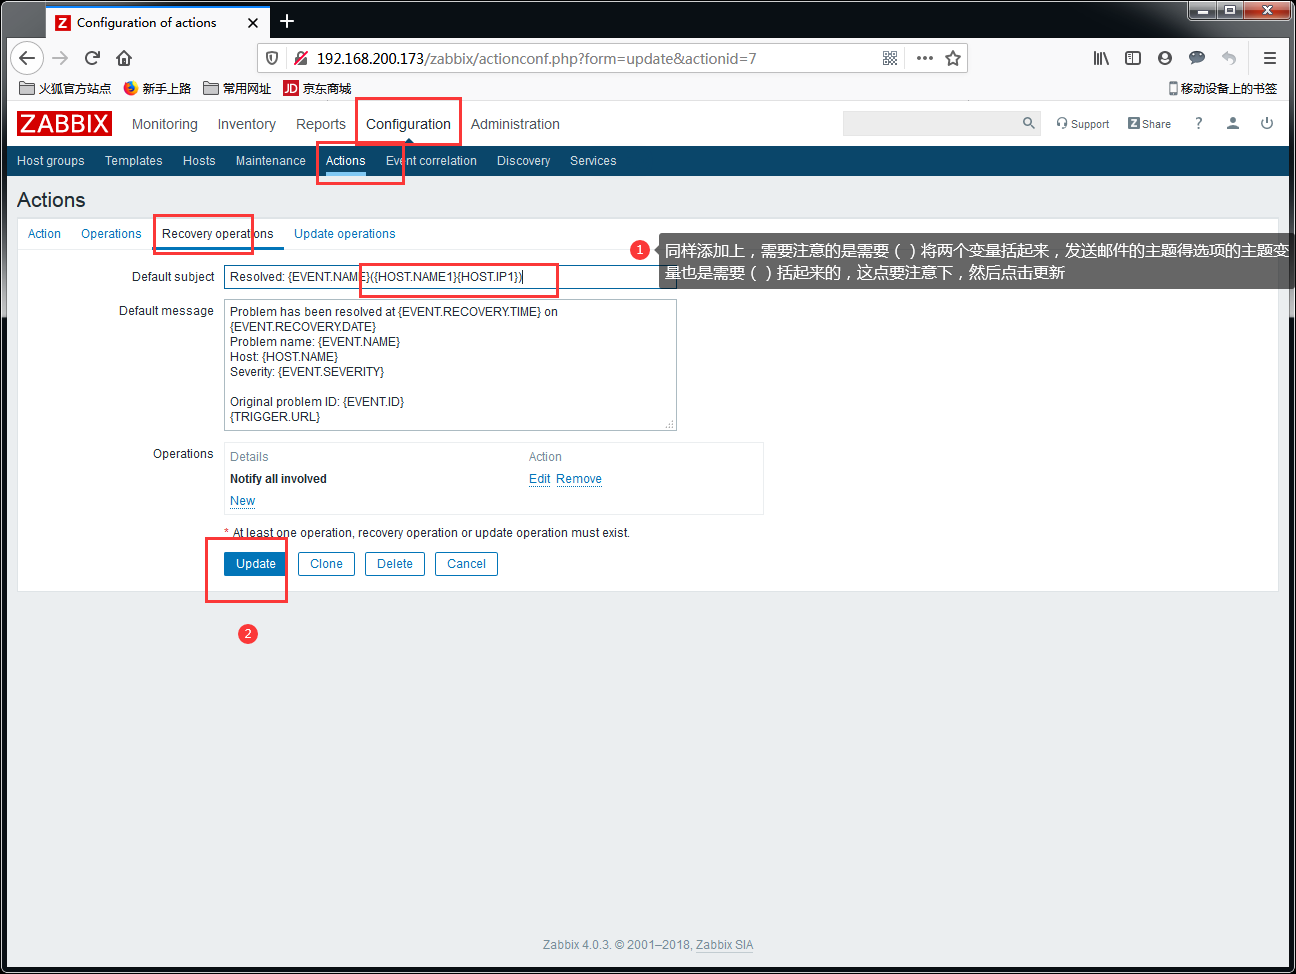
Task: Open the Zabbix SIA footer link
Action: [725, 945]
